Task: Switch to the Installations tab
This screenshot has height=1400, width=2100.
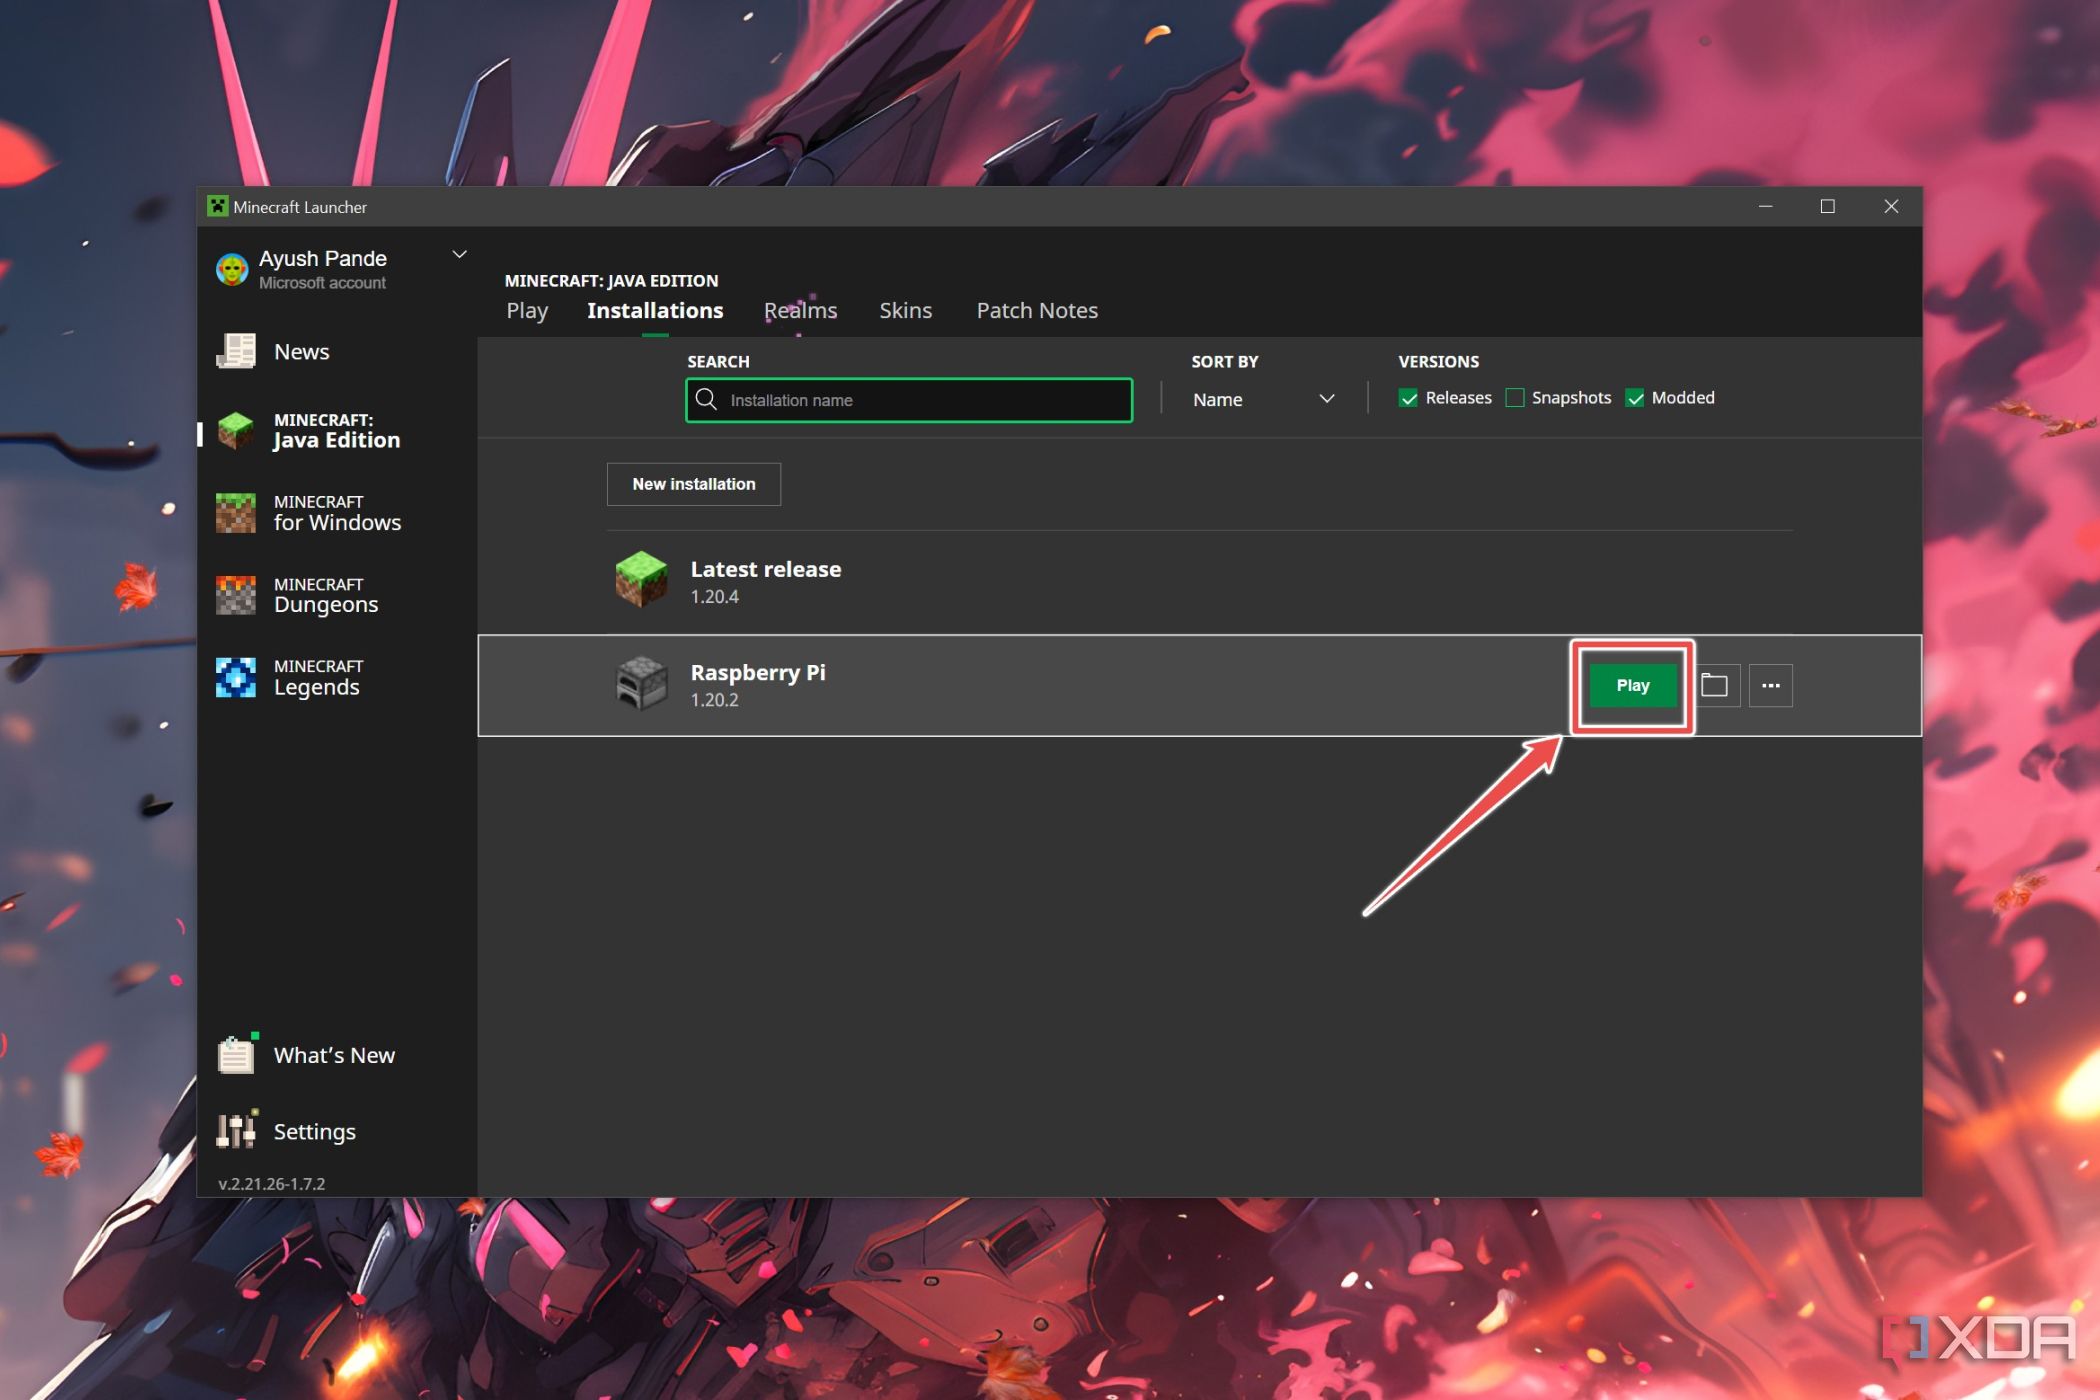Action: click(655, 309)
